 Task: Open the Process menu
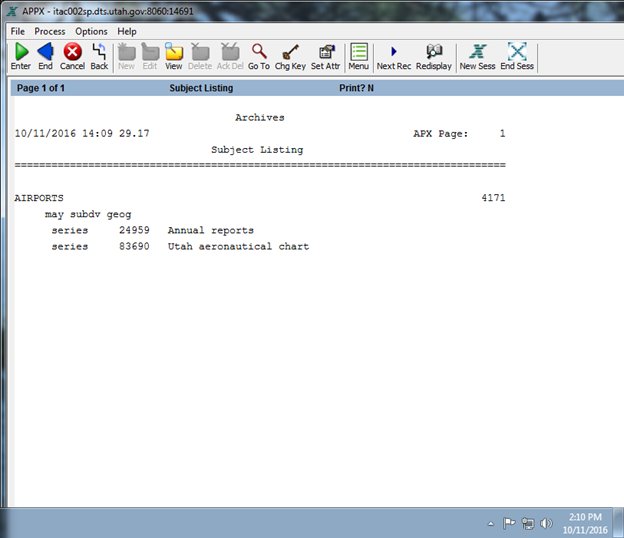50,31
